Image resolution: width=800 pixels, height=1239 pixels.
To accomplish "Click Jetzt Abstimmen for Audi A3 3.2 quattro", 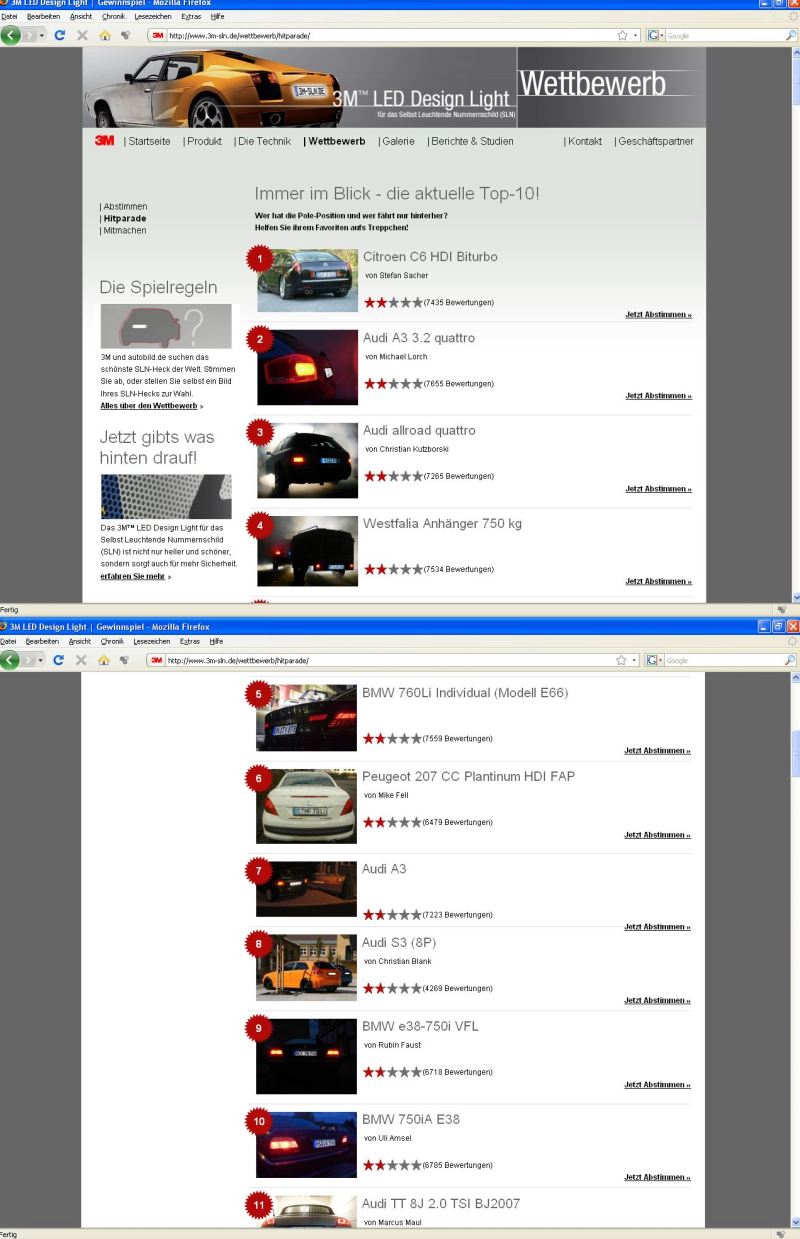I will coord(658,396).
